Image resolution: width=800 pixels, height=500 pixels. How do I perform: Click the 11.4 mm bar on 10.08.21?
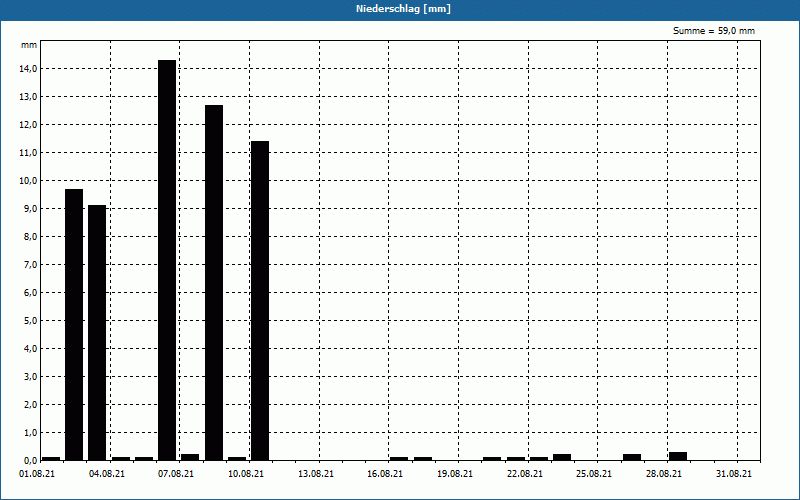260,301
